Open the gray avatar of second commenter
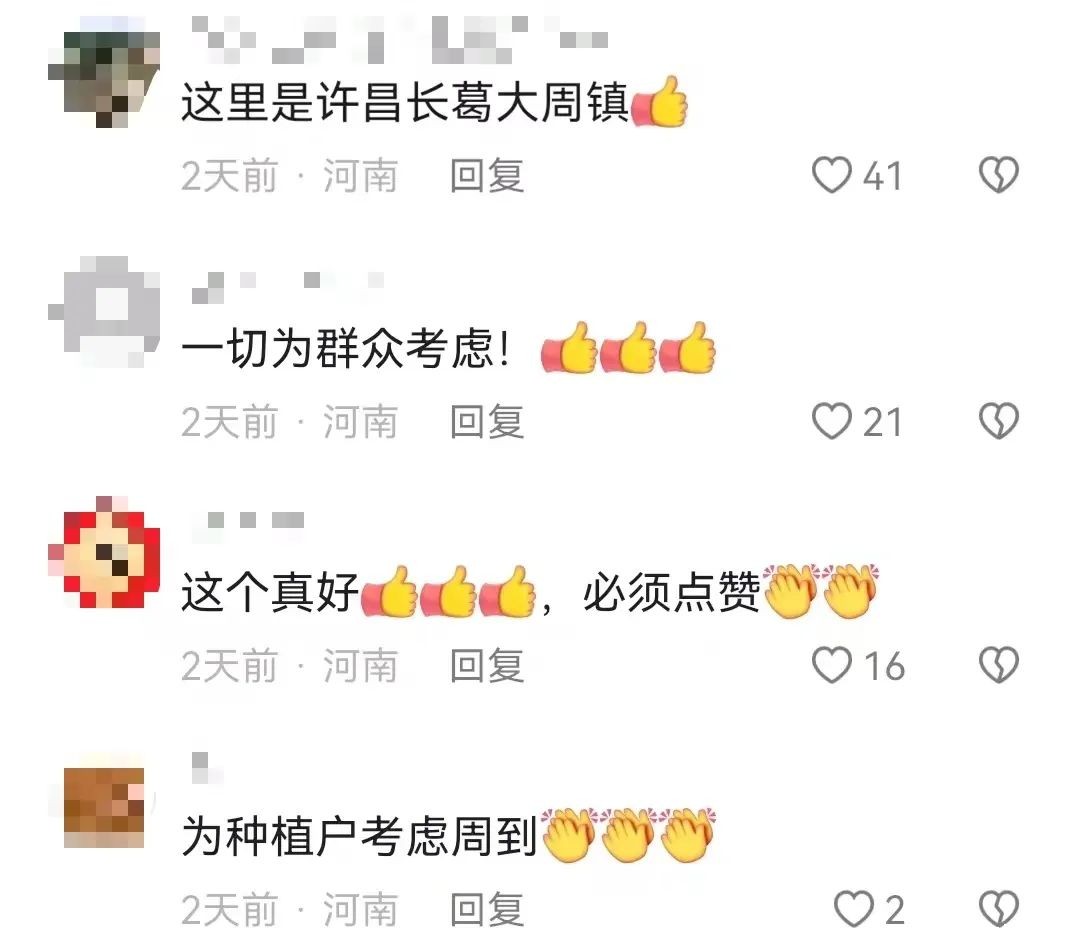This screenshot has height=946, width=1080. tap(104, 311)
